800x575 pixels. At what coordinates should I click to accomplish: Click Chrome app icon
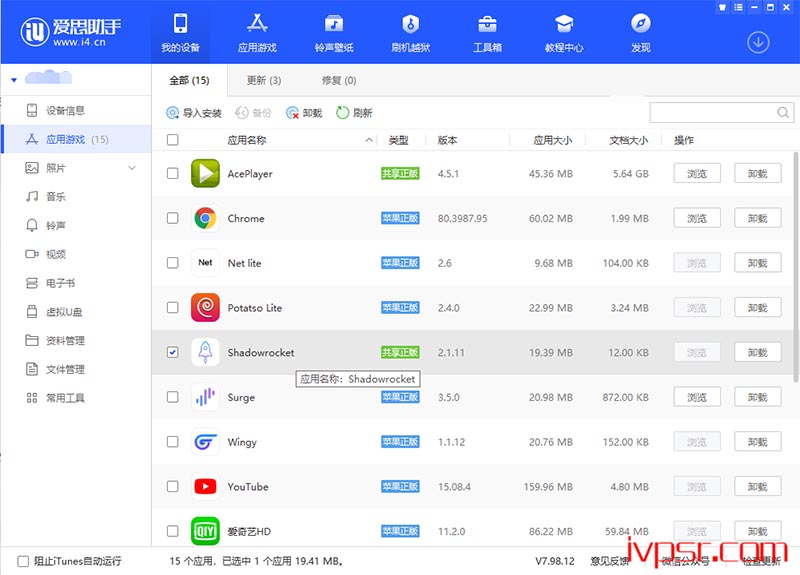click(205, 218)
